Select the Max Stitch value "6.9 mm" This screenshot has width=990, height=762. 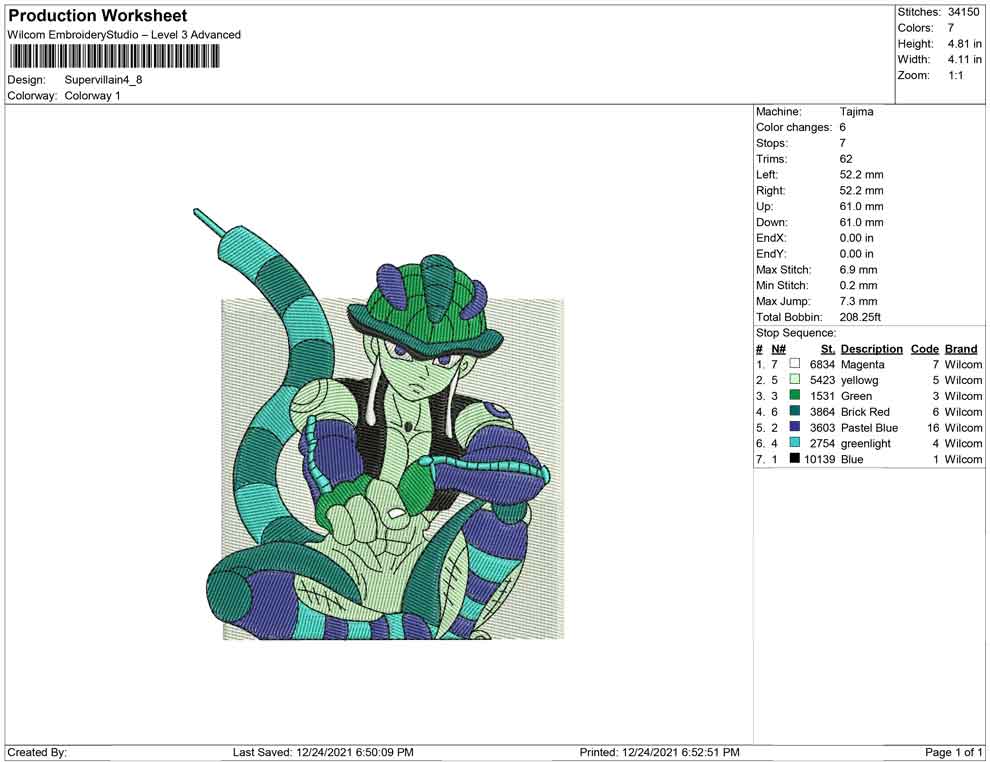click(x=859, y=270)
